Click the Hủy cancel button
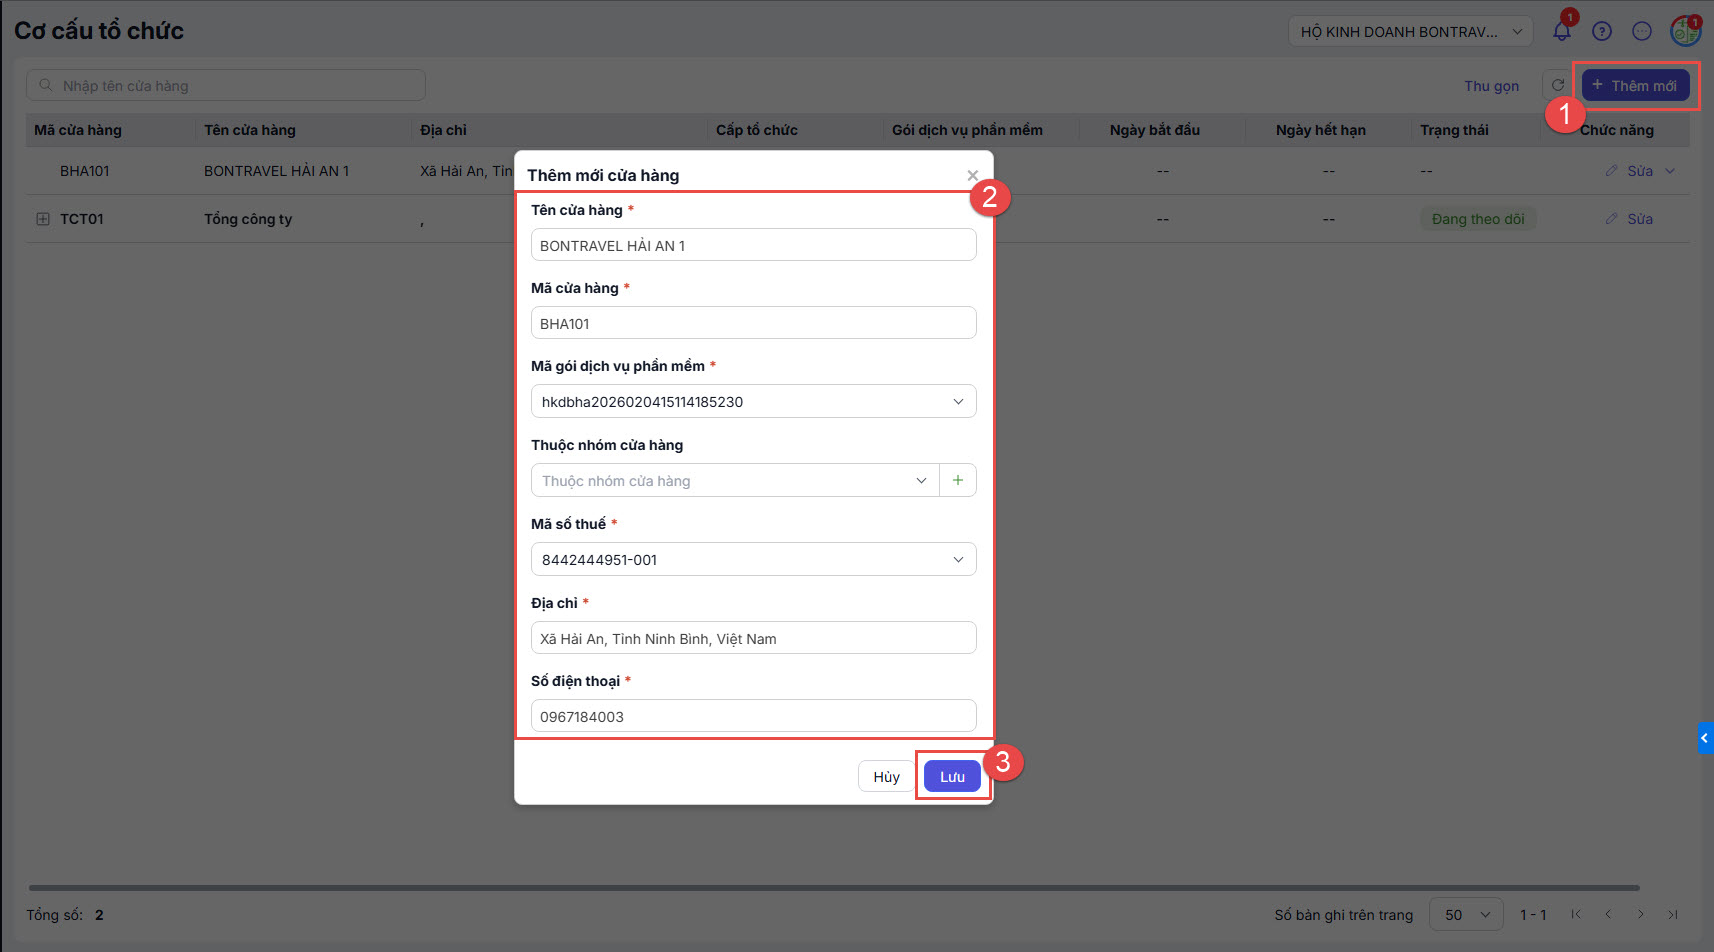Image resolution: width=1714 pixels, height=952 pixels. (886, 777)
